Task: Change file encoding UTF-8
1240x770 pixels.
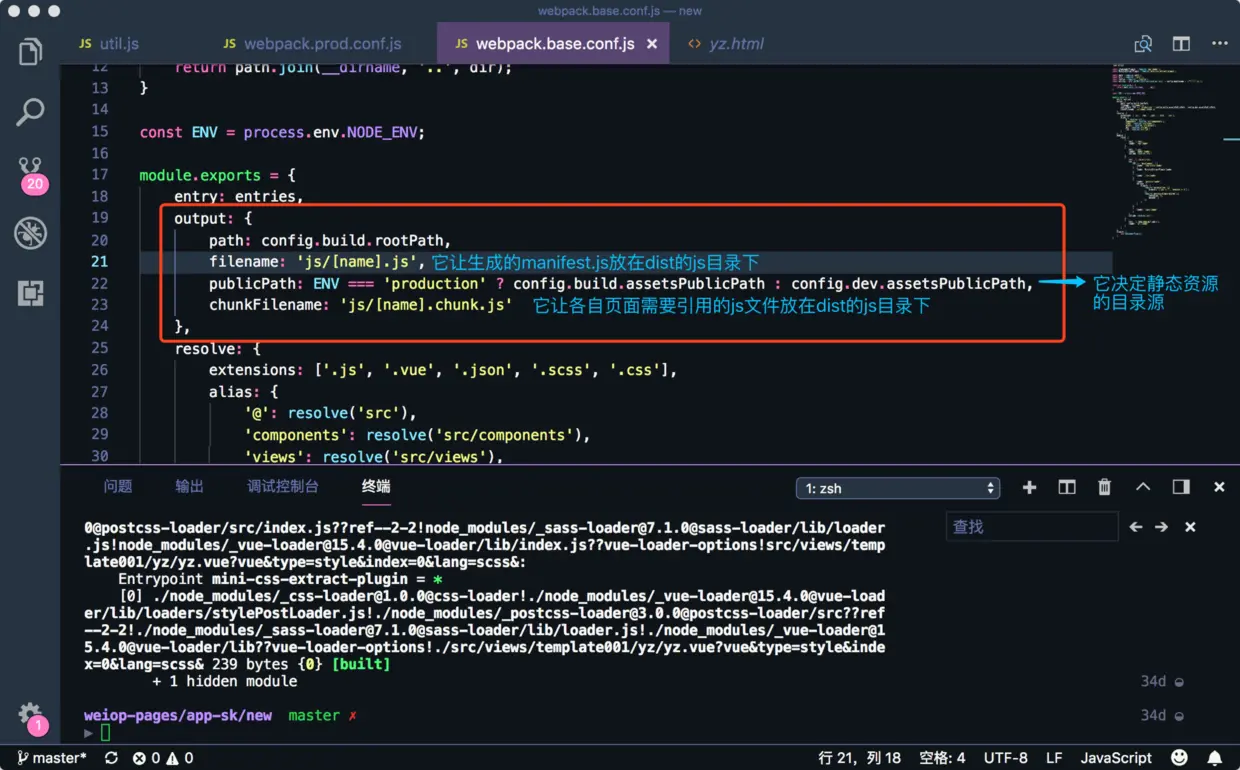Action: 1005,758
